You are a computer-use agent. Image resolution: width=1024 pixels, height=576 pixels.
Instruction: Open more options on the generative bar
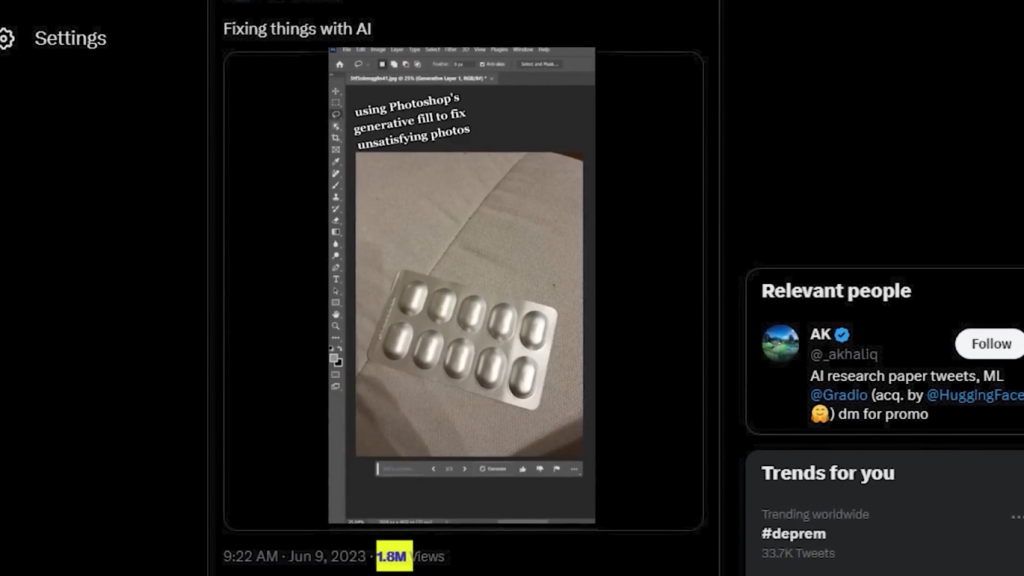coord(574,469)
